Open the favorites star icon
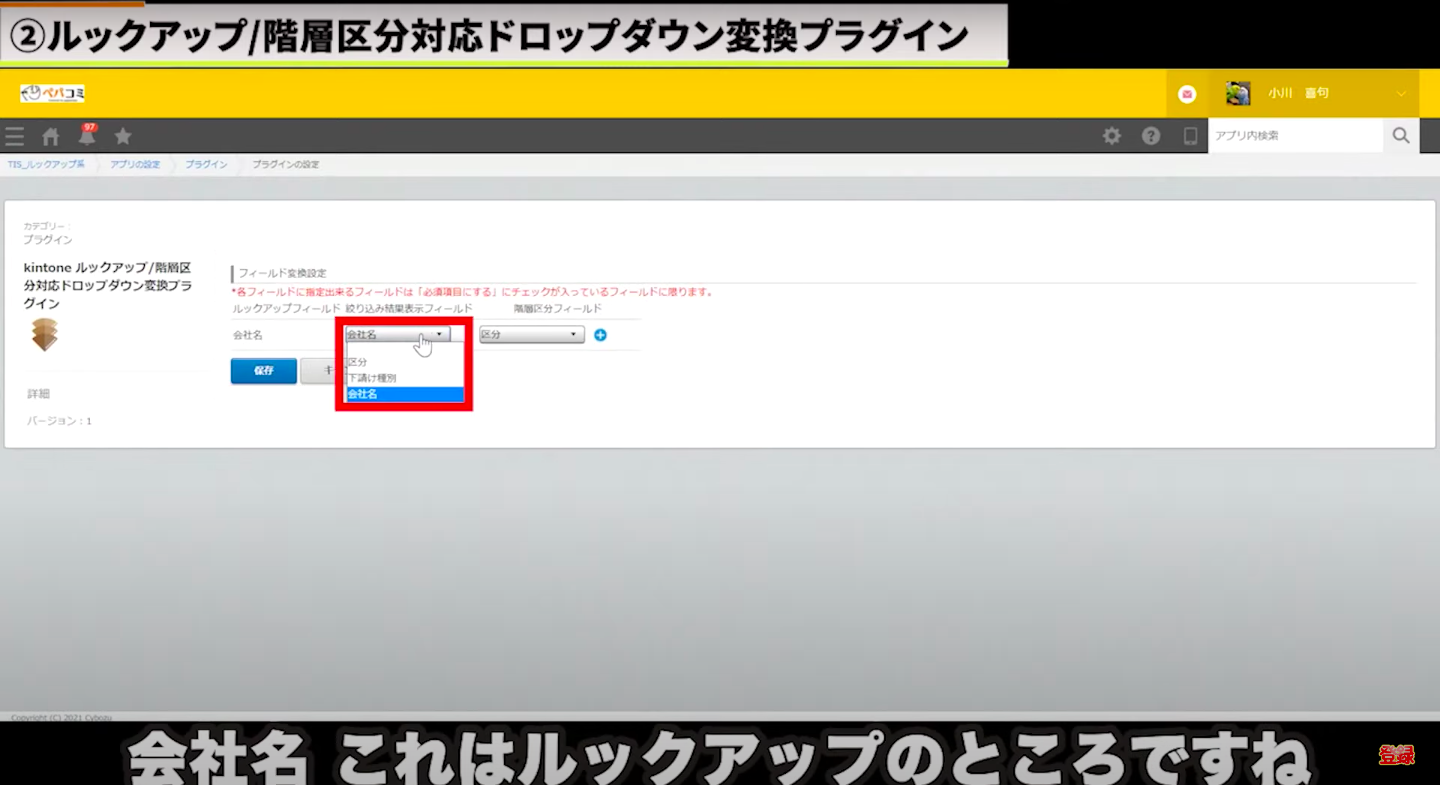This screenshot has height=785, width=1440. pyautogui.click(x=123, y=136)
